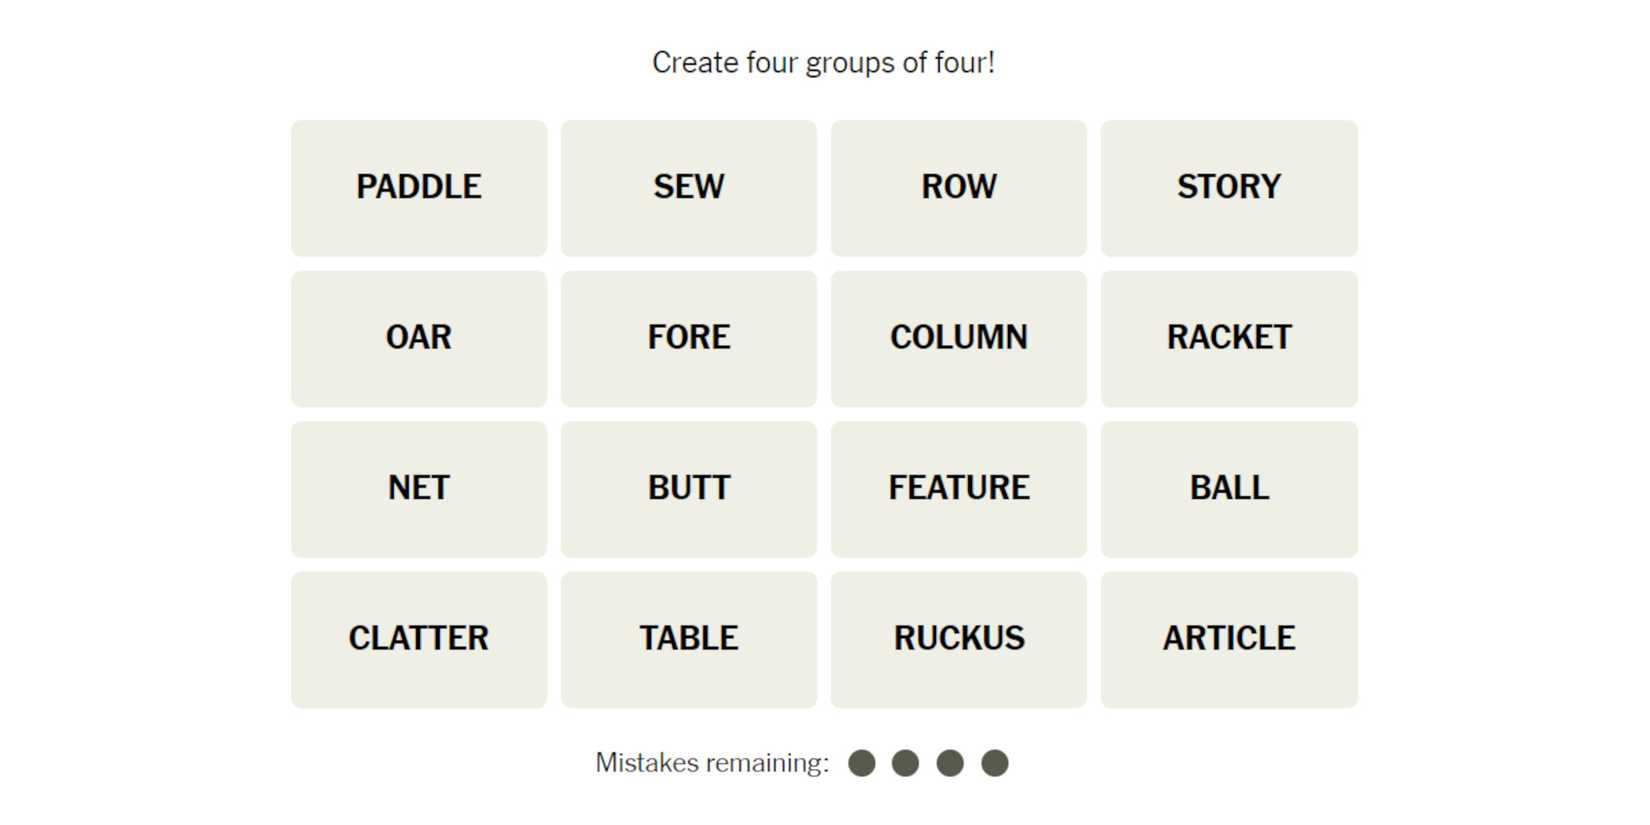The width and height of the screenshot is (1650, 825).
Task: Select the ARTICLE tile
Action: [1229, 639]
